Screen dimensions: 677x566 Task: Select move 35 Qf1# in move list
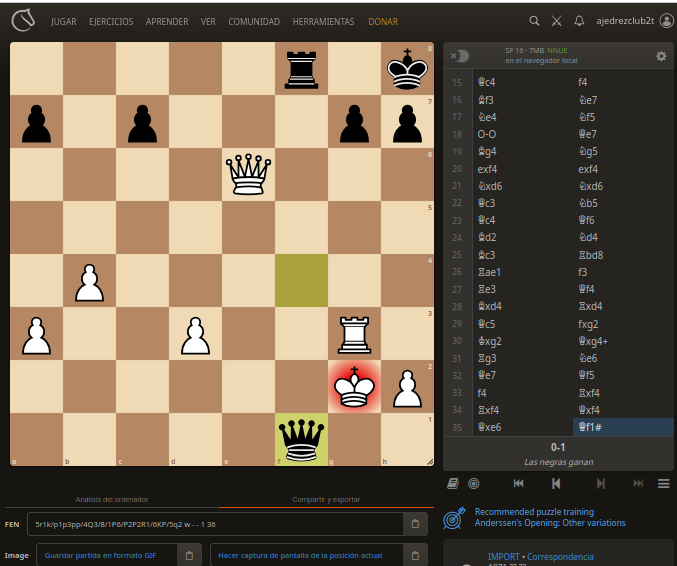tap(623, 427)
